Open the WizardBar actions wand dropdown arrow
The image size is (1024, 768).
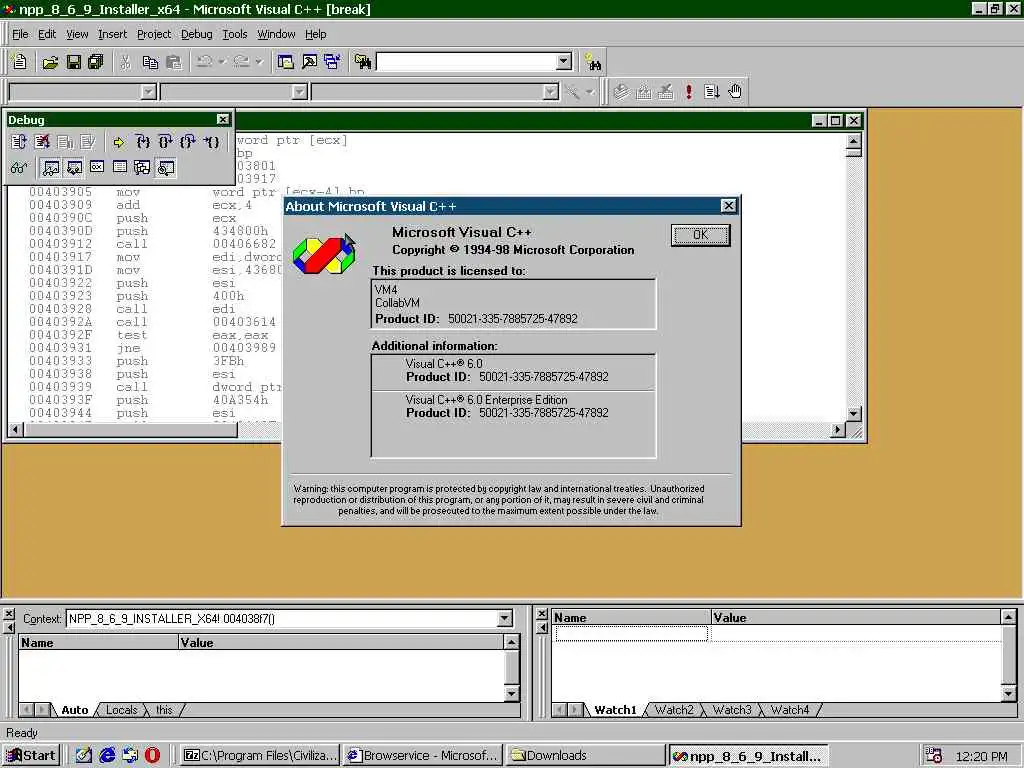point(590,91)
